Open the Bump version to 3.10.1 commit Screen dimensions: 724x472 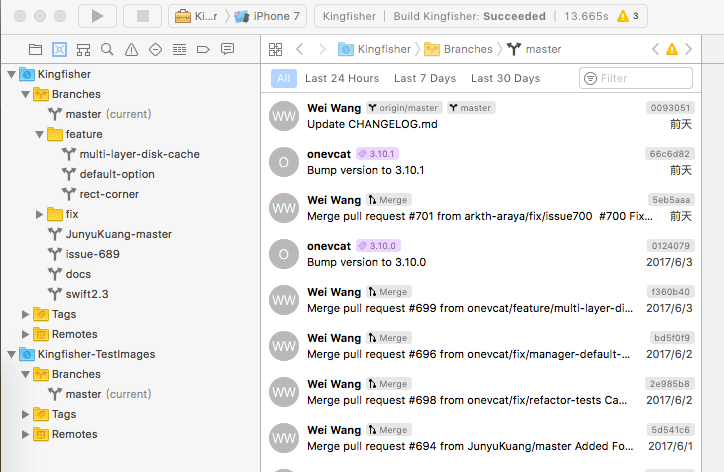click(481, 162)
